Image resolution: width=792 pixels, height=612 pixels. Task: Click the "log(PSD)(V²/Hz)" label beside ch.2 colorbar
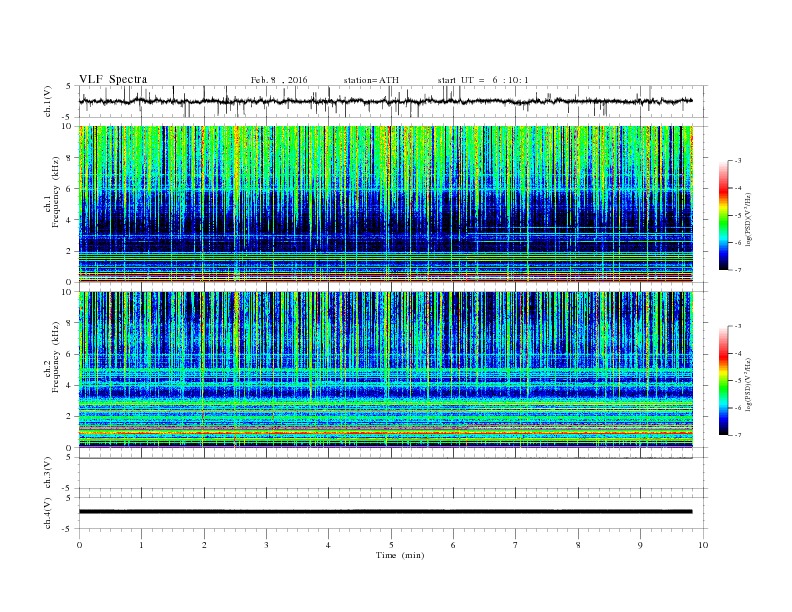[749, 385]
